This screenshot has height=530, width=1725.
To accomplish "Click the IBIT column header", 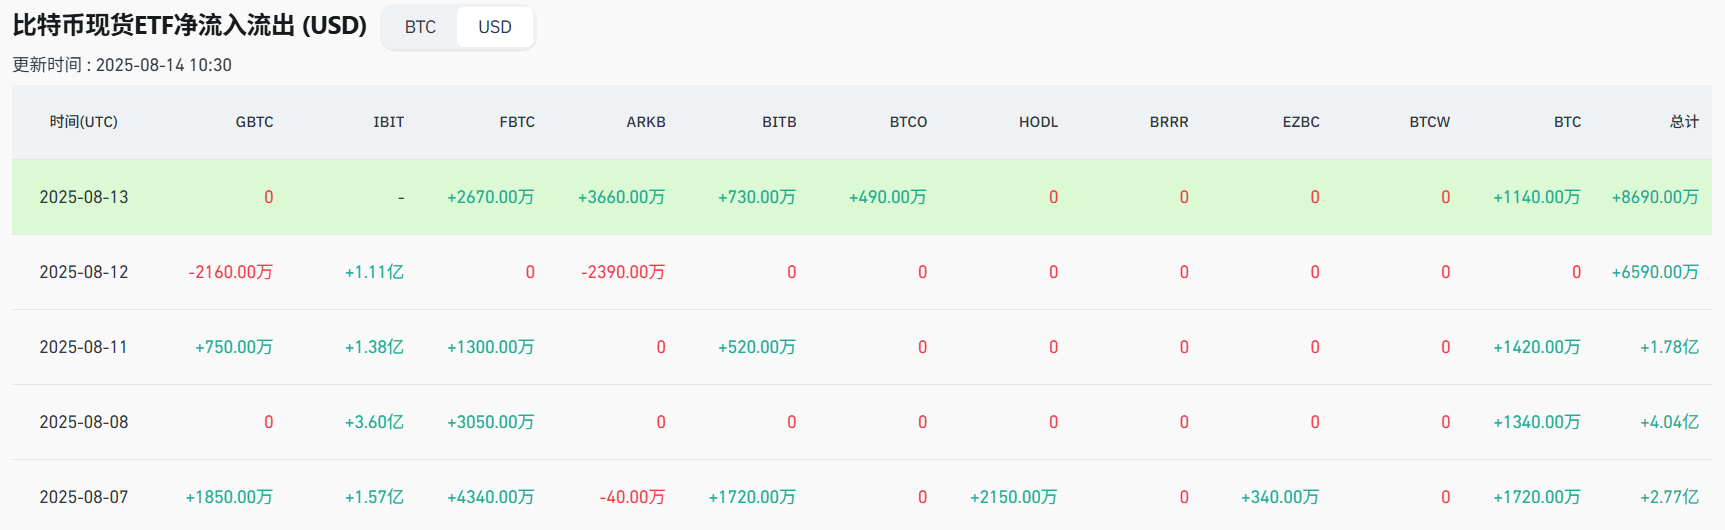I will 388,122.
